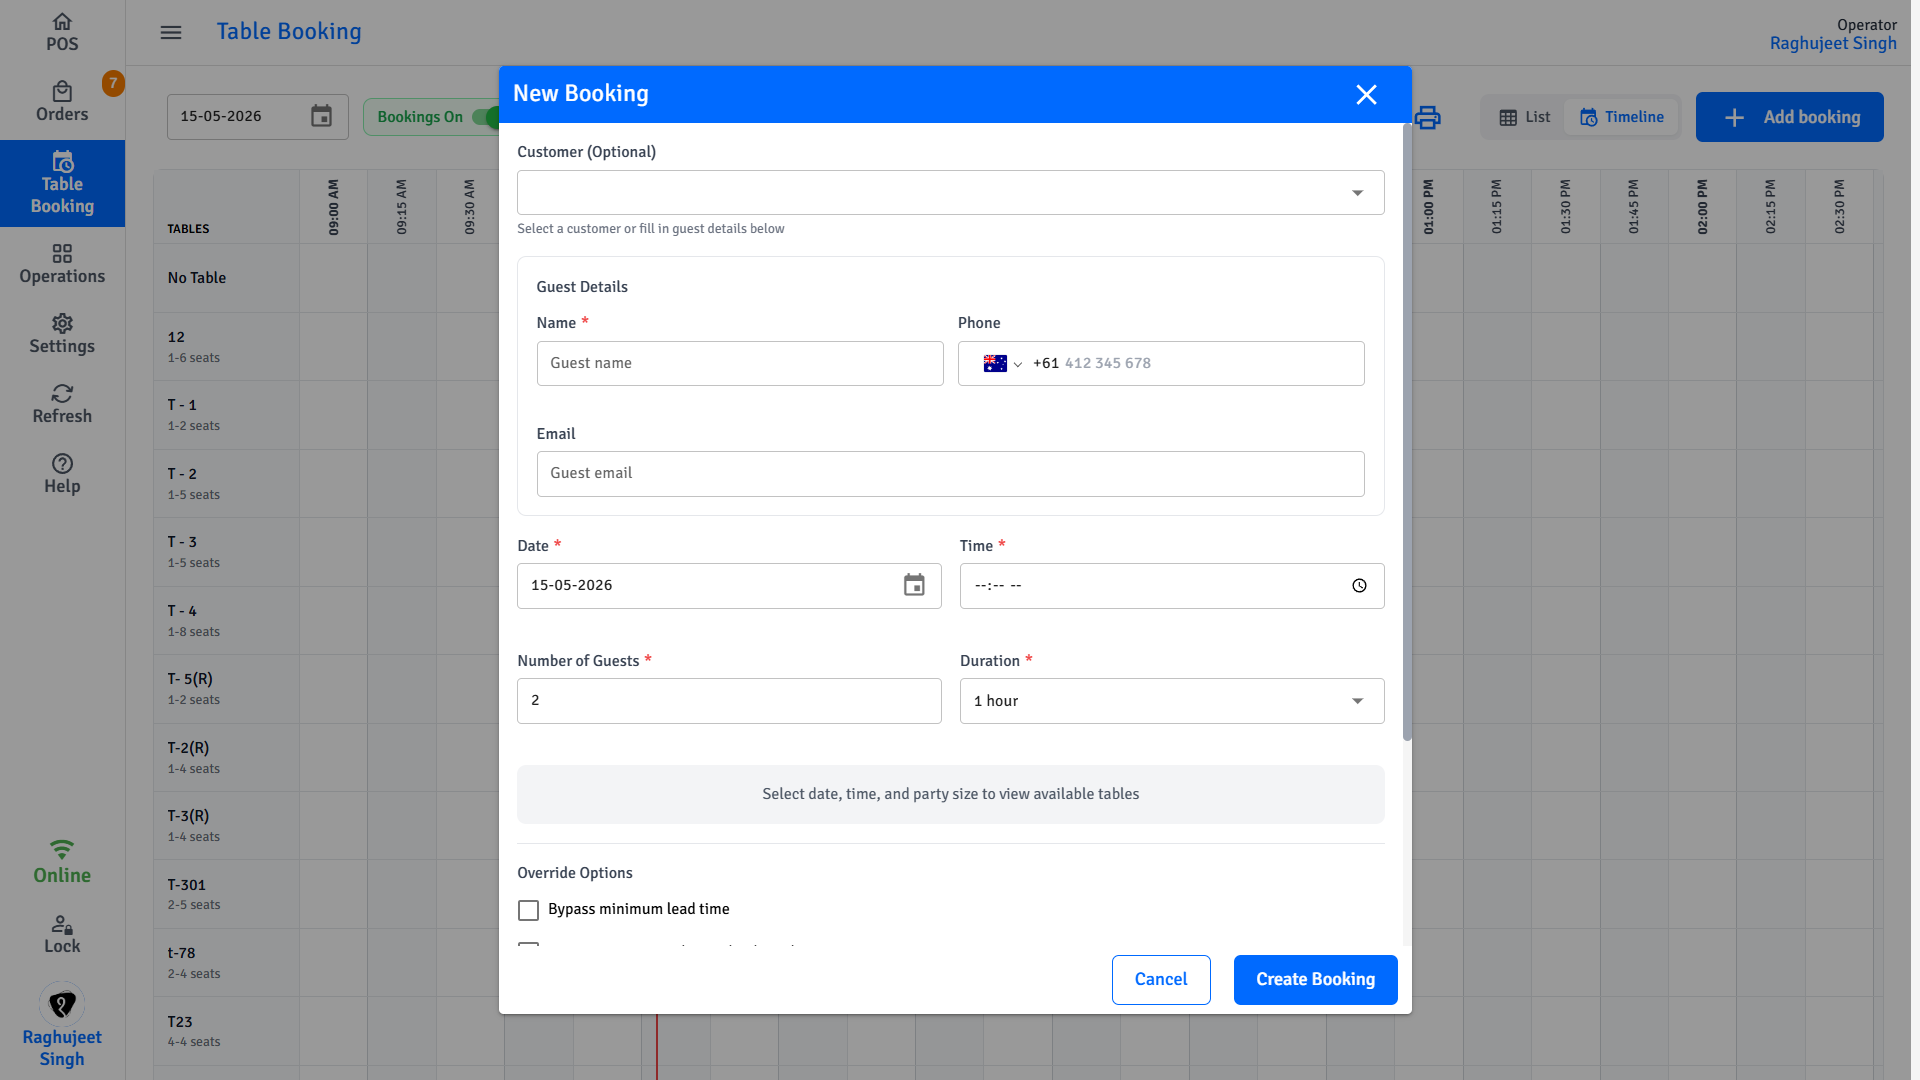Viewport: 1920px width, 1080px height.
Task: Click the 09:00 AM timeline column header
Action: click(x=333, y=207)
